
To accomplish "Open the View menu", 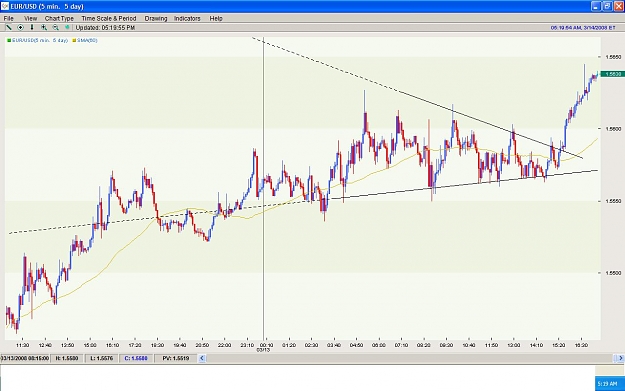I will (30, 18).
